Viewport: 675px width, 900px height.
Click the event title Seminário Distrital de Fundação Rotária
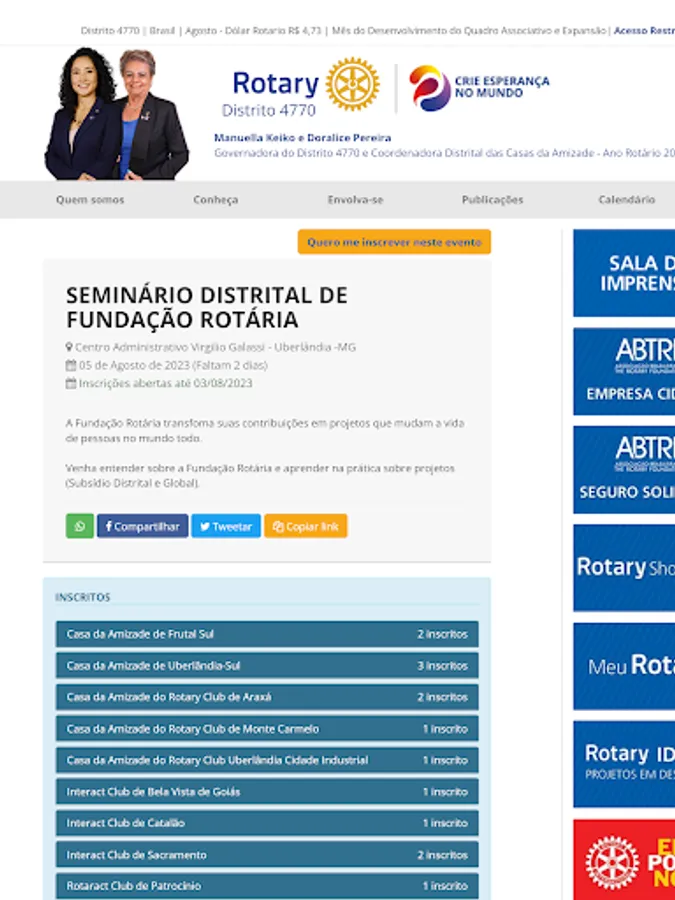pyautogui.click(x=207, y=307)
